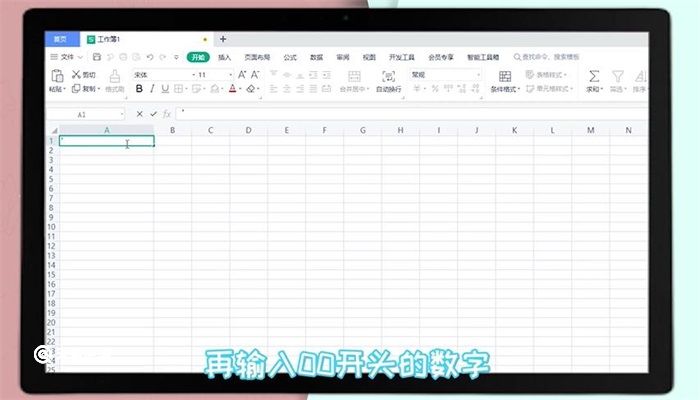Image resolution: width=700 pixels, height=400 pixels.
Task: Select column H header
Action: pyautogui.click(x=400, y=130)
